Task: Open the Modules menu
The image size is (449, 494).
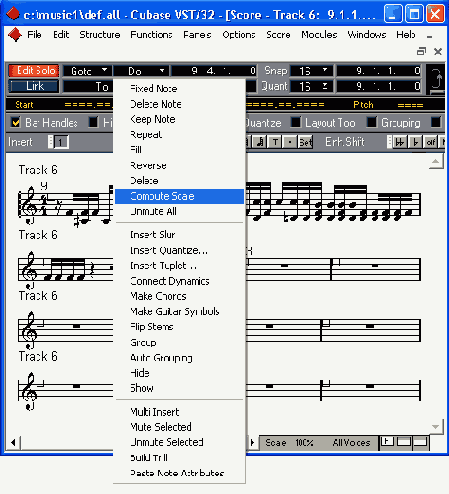Action: tap(319, 35)
